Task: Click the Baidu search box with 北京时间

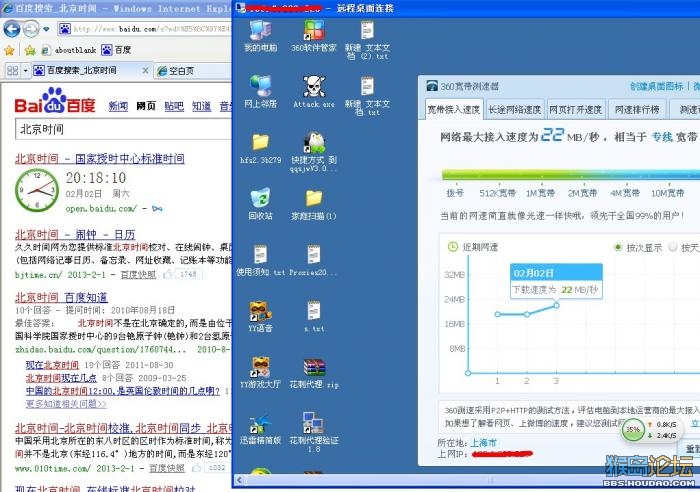Action: tap(124, 129)
